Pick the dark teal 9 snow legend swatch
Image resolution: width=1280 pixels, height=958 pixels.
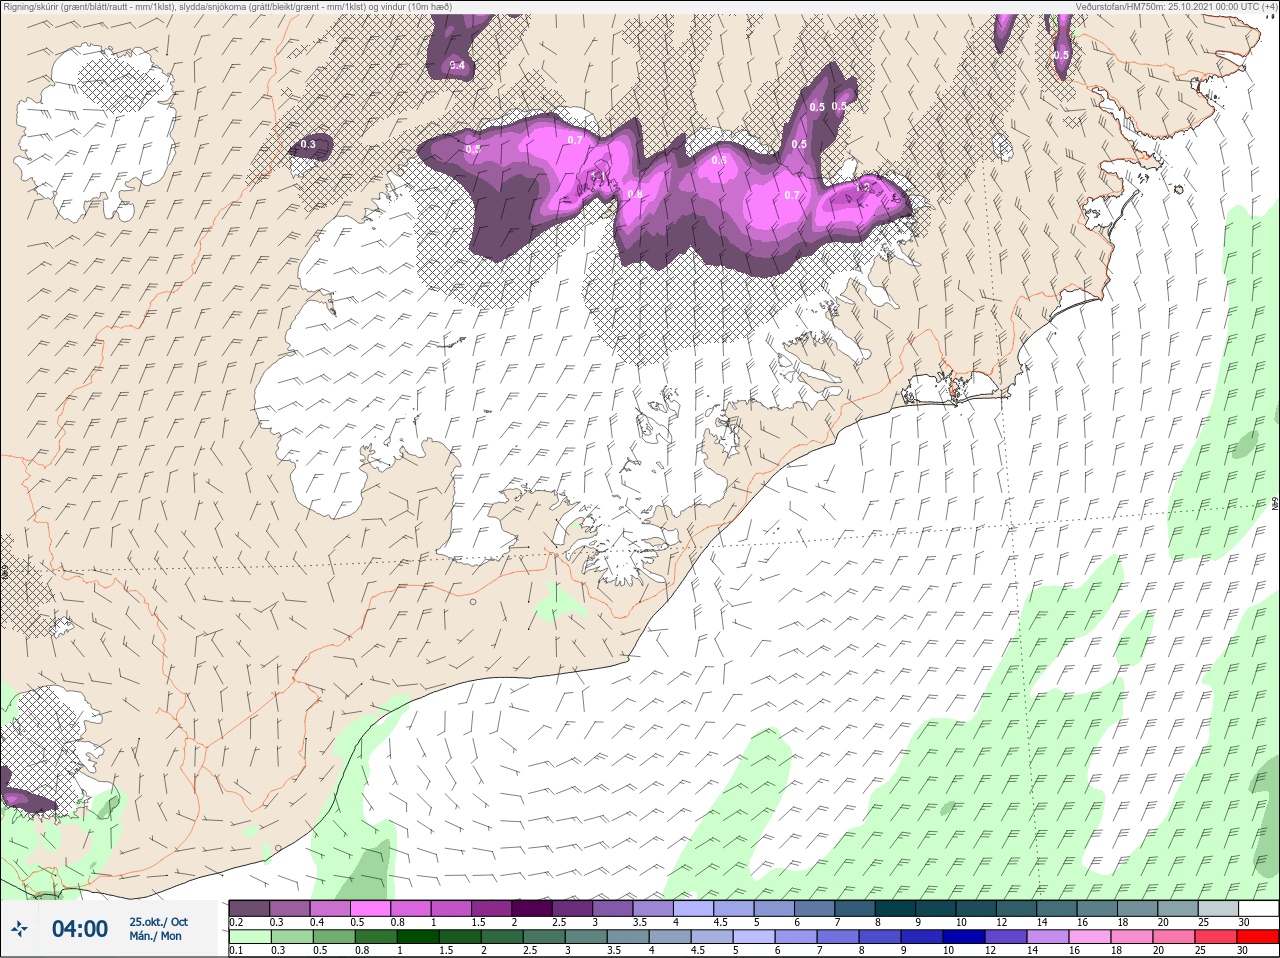click(936, 908)
